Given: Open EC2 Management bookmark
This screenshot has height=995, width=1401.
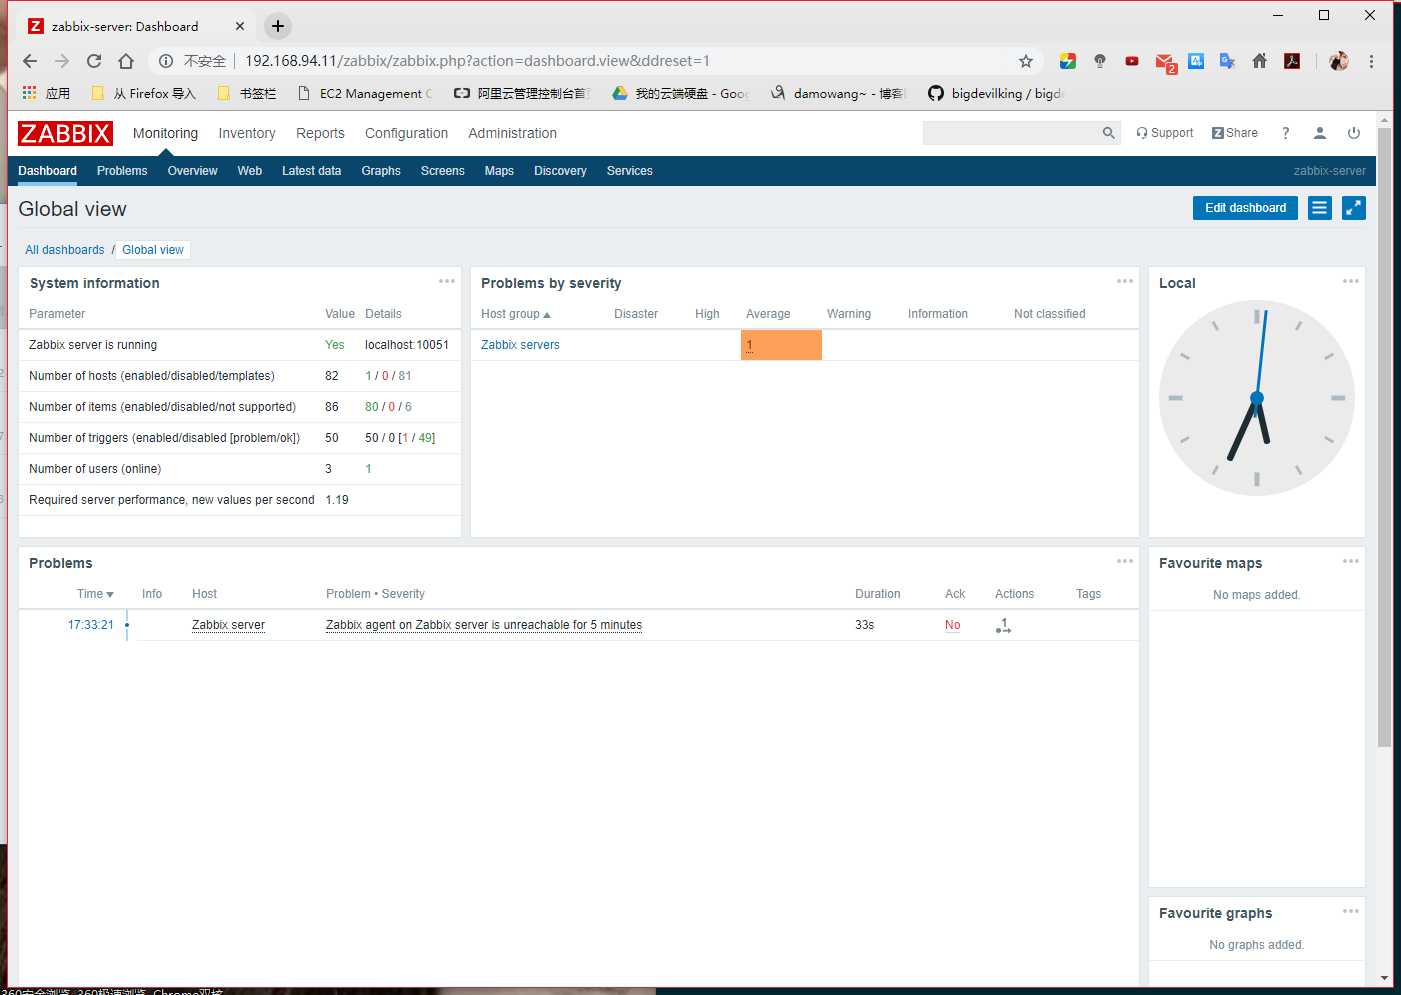Looking at the screenshot, I should click(x=366, y=93).
